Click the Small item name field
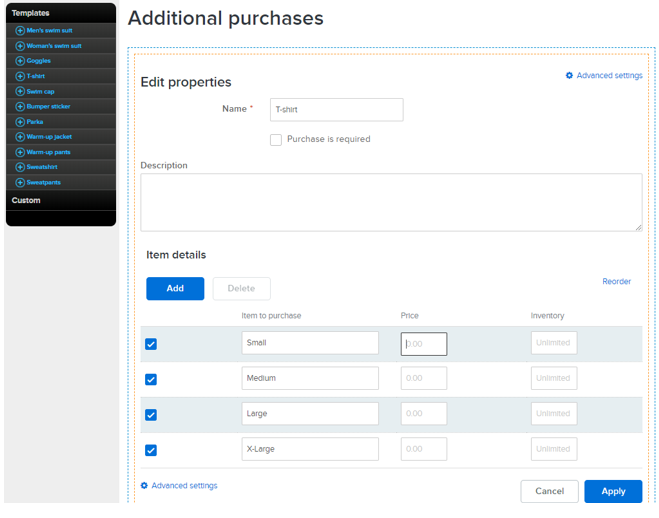 pyautogui.click(x=310, y=343)
